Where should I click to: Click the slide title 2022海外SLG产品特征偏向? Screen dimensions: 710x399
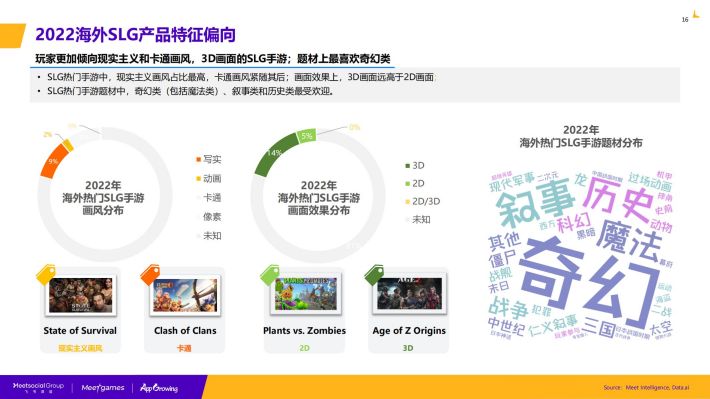click(x=135, y=35)
